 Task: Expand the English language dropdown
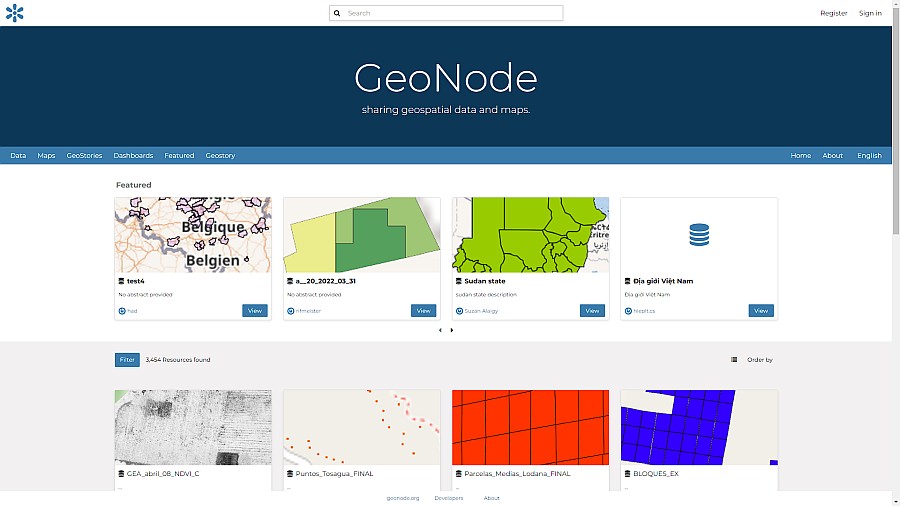click(869, 156)
